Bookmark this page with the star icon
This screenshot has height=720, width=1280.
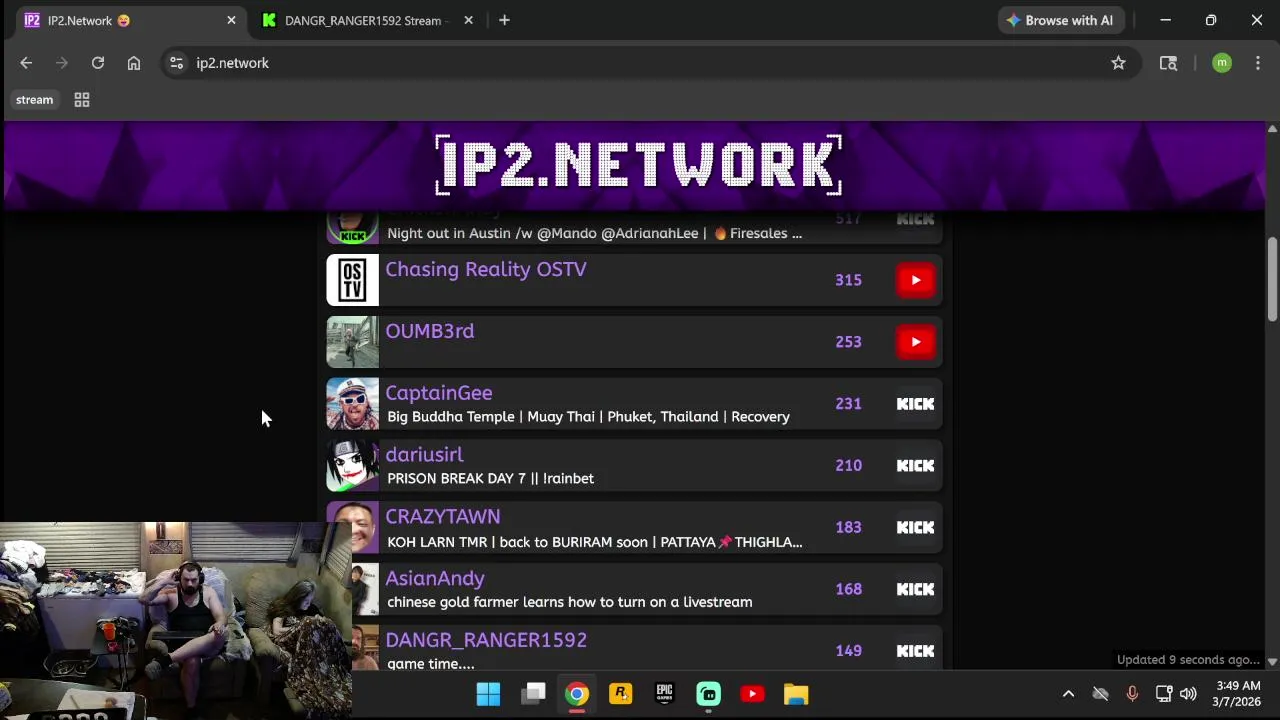coord(1118,63)
